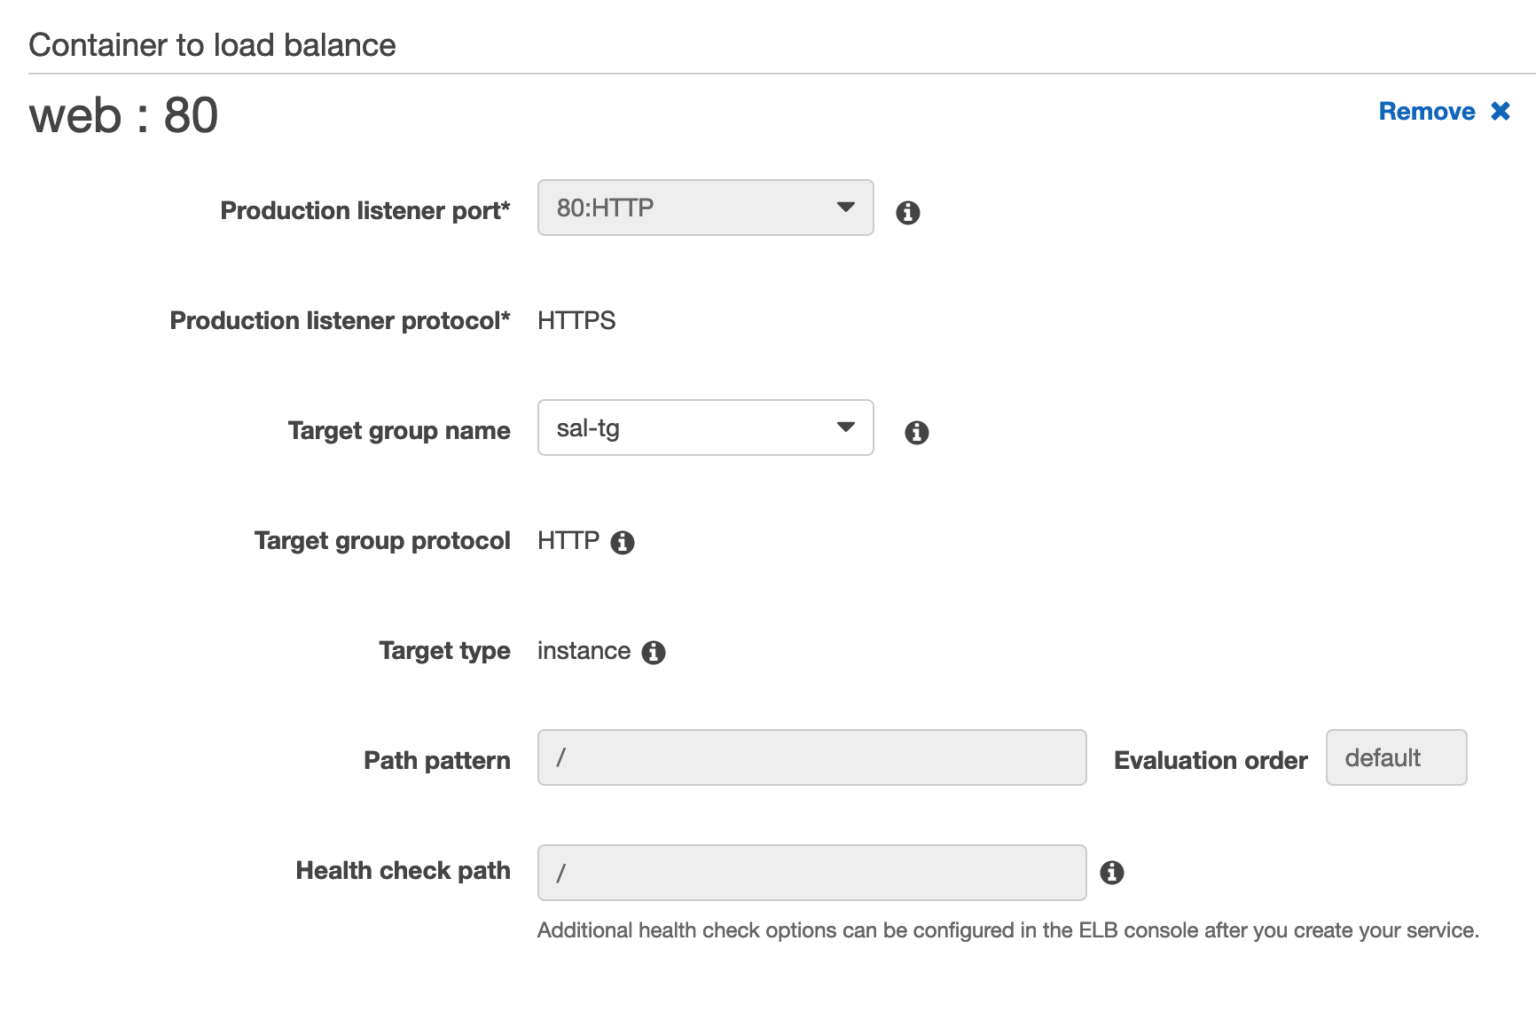Click the Remove link
This screenshot has width=1536, height=1027.
coord(1426,111)
